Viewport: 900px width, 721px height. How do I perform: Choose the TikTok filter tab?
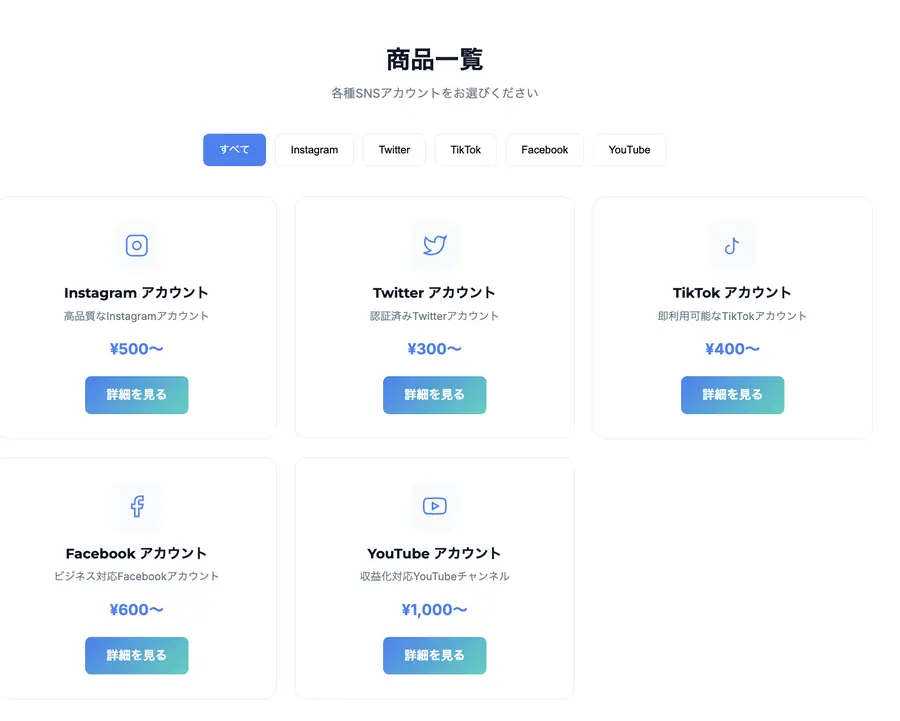(x=465, y=150)
